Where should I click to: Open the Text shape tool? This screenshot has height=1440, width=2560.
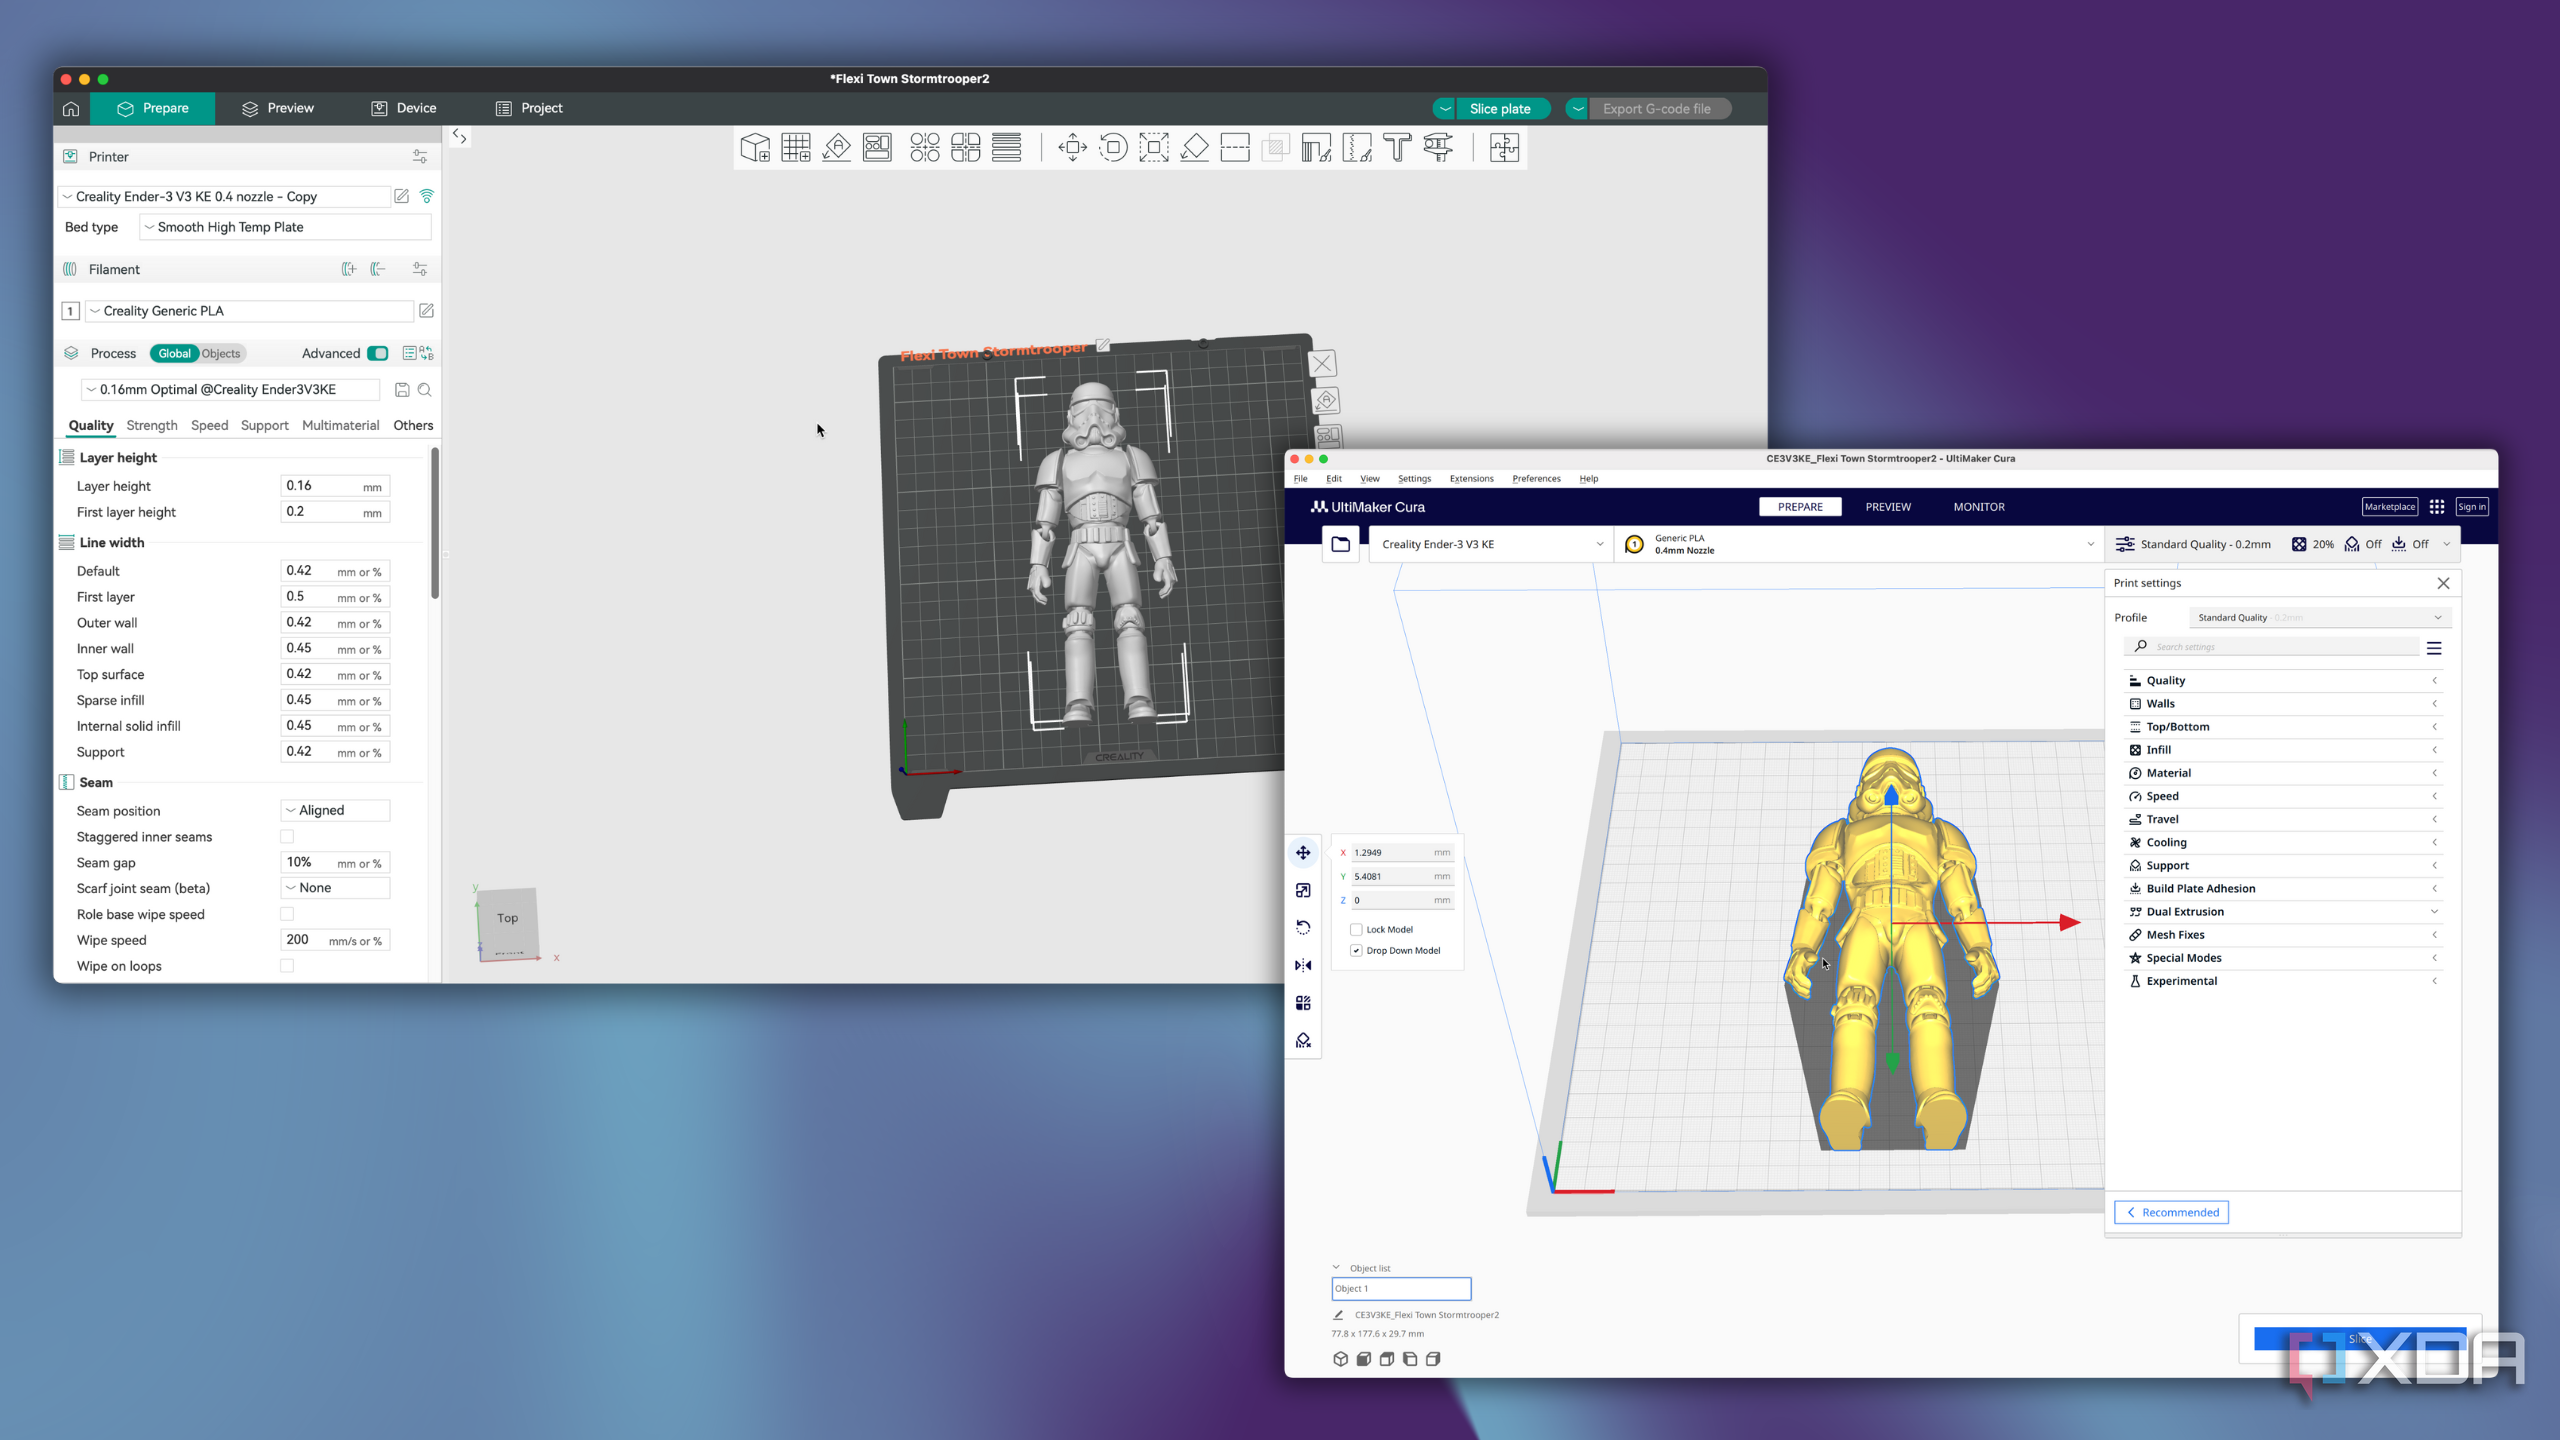tap(1397, 148)
